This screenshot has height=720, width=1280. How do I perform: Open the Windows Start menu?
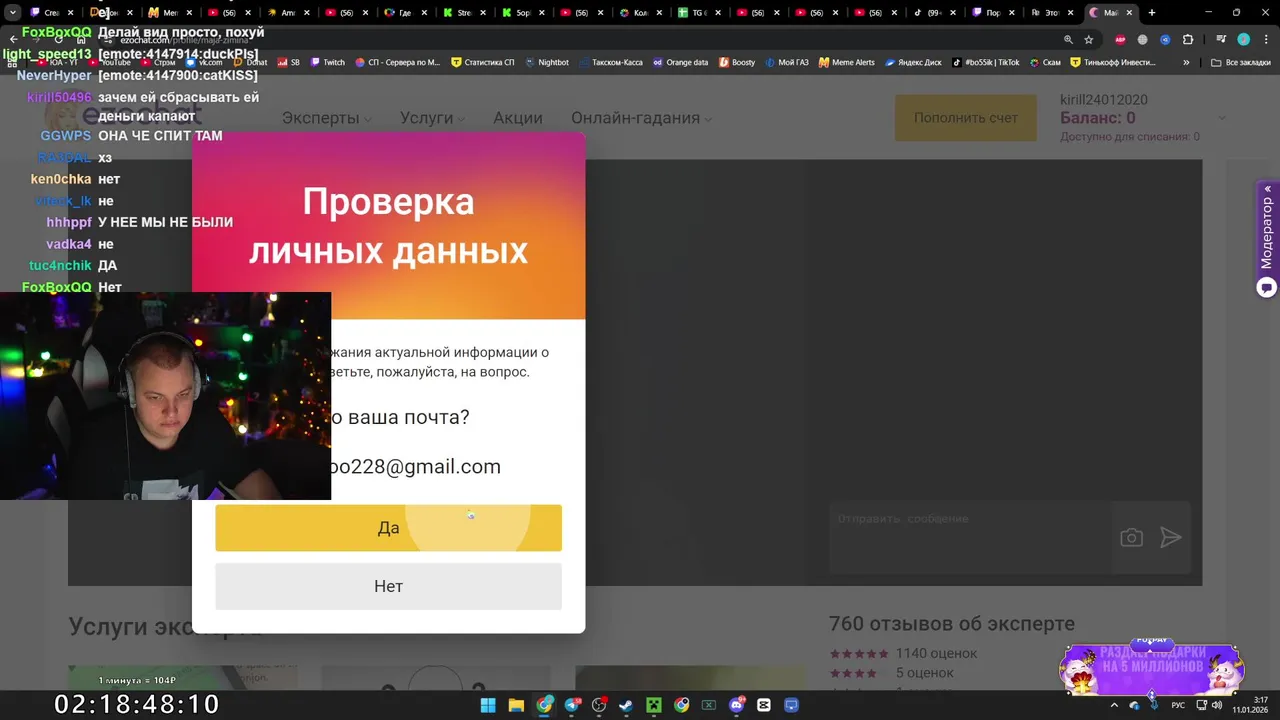pos(488,705)
